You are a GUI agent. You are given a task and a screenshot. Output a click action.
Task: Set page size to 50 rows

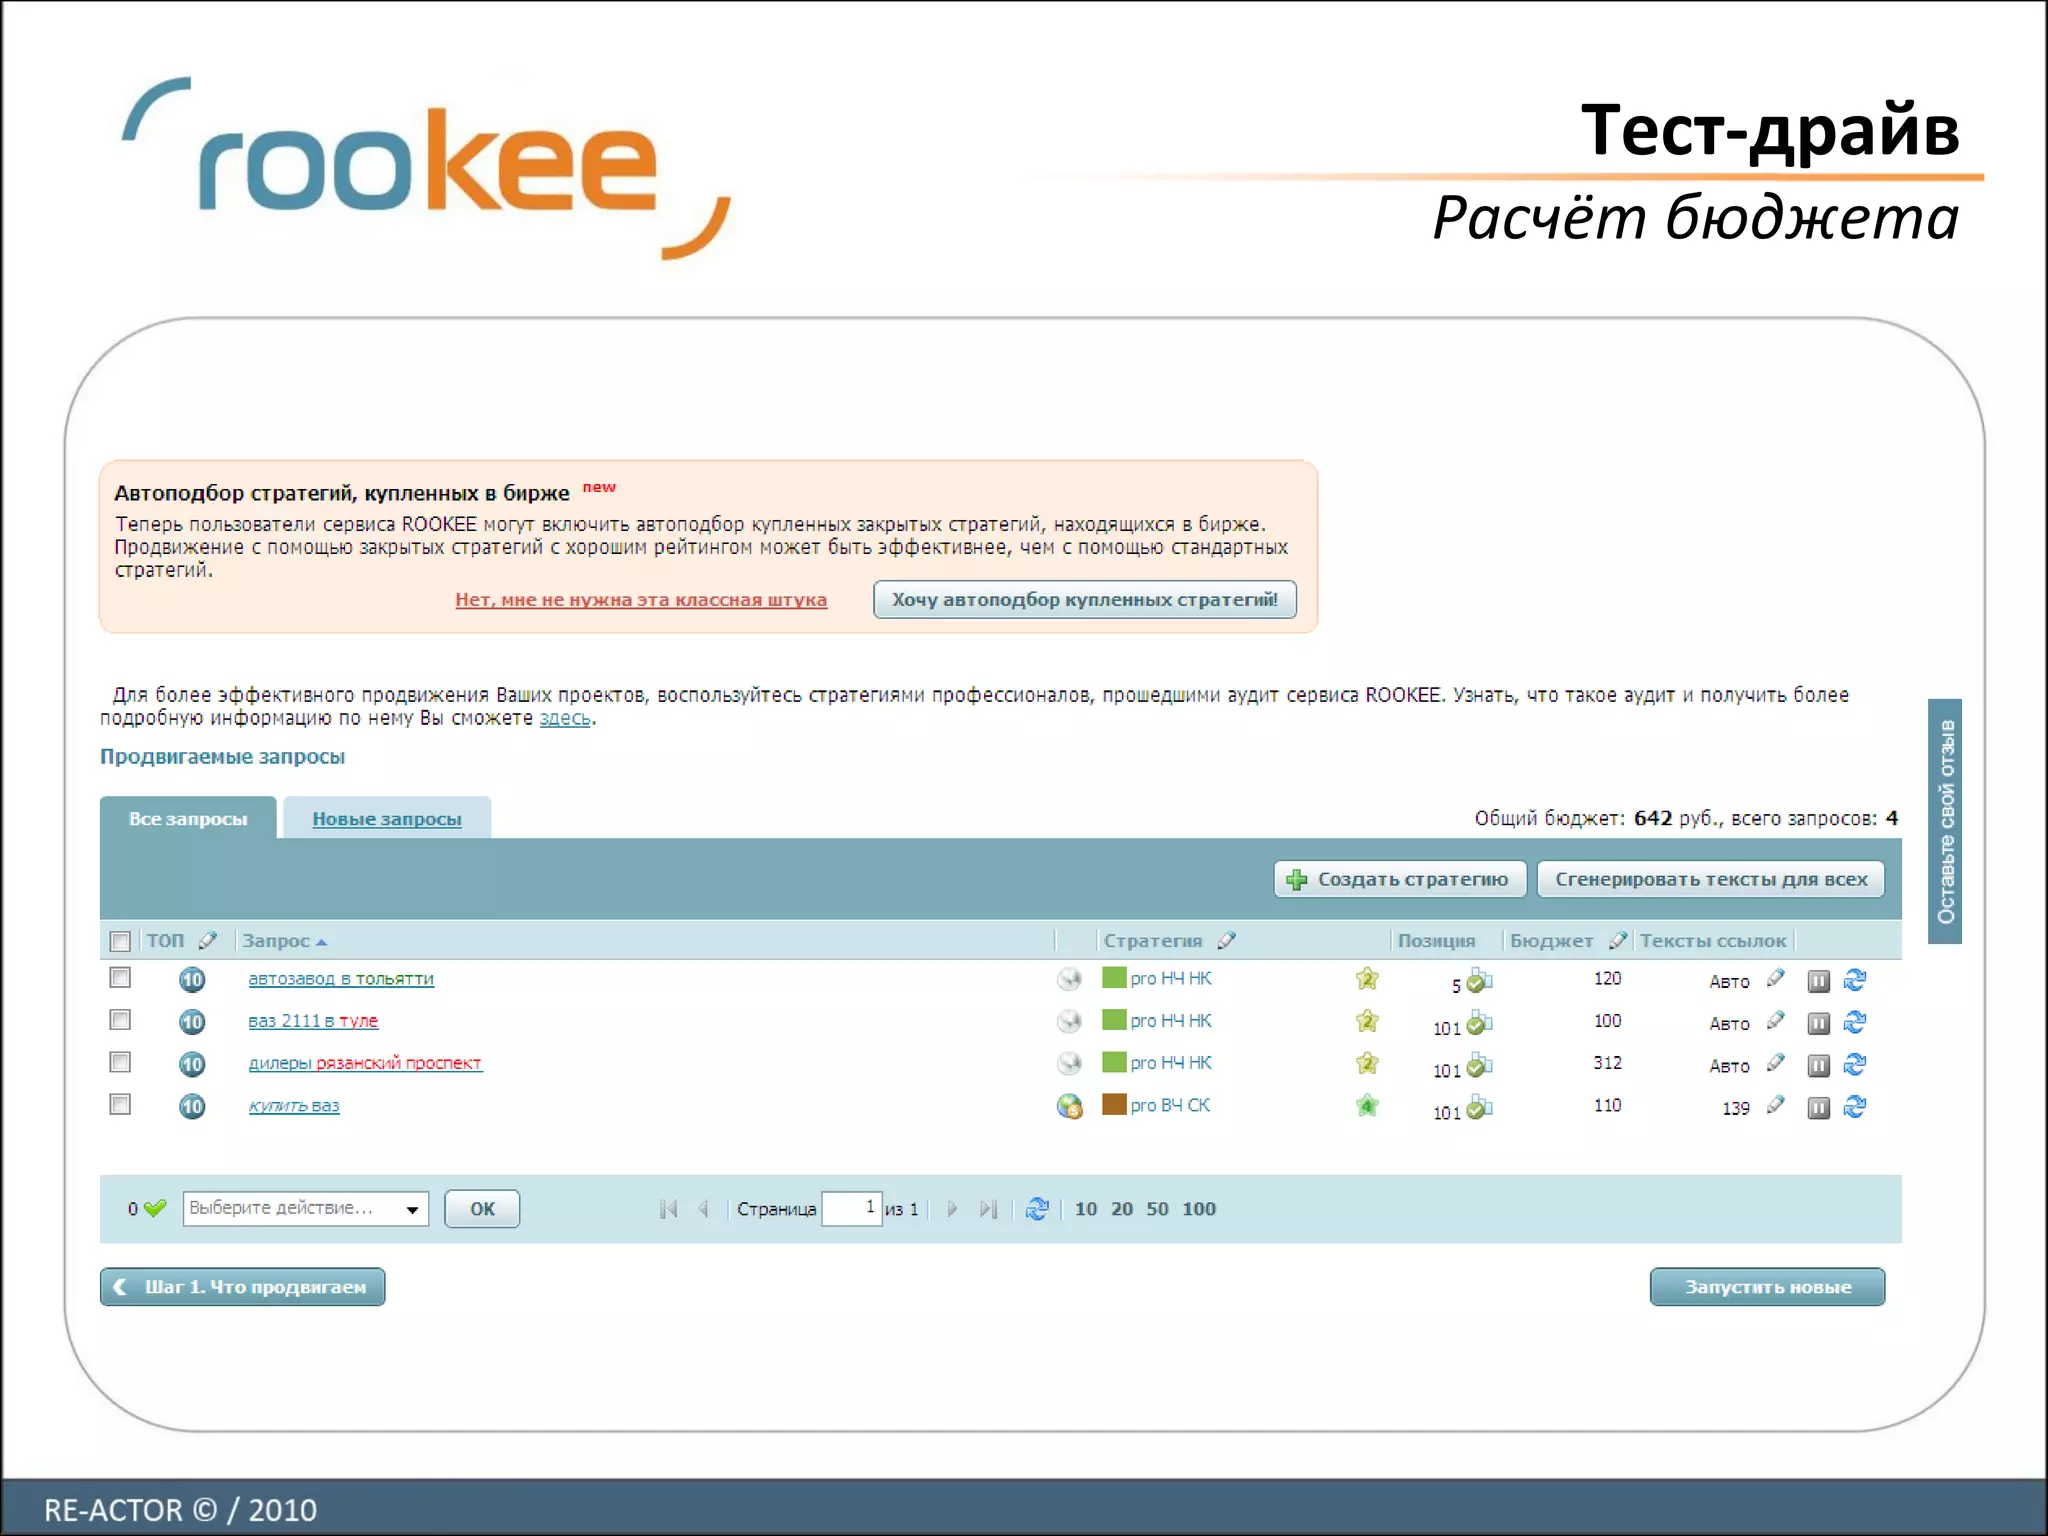coord(1157,1209)
